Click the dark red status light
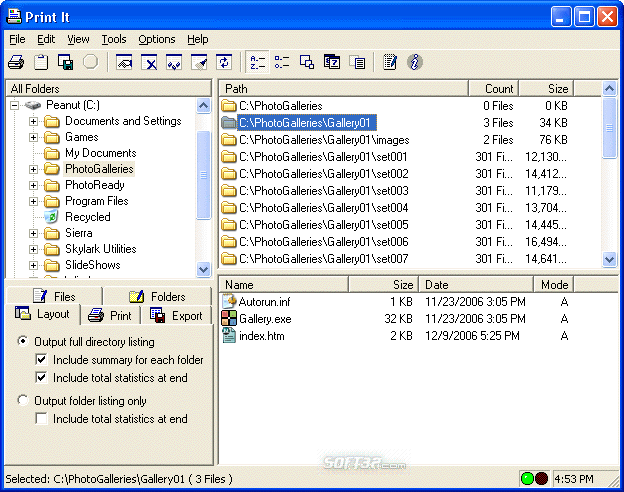 [x=542, y=478]
